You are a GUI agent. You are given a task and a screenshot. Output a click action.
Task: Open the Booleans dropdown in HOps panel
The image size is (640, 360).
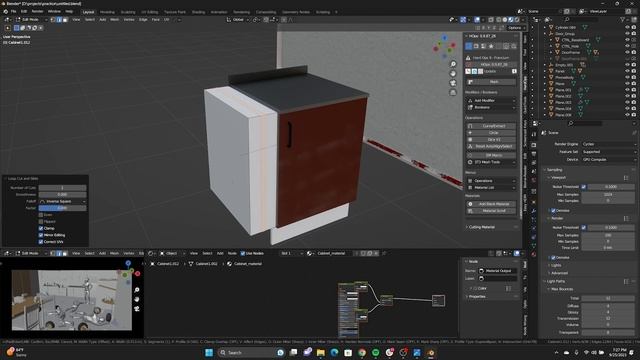pyautogui.click(x=491, y=107)
